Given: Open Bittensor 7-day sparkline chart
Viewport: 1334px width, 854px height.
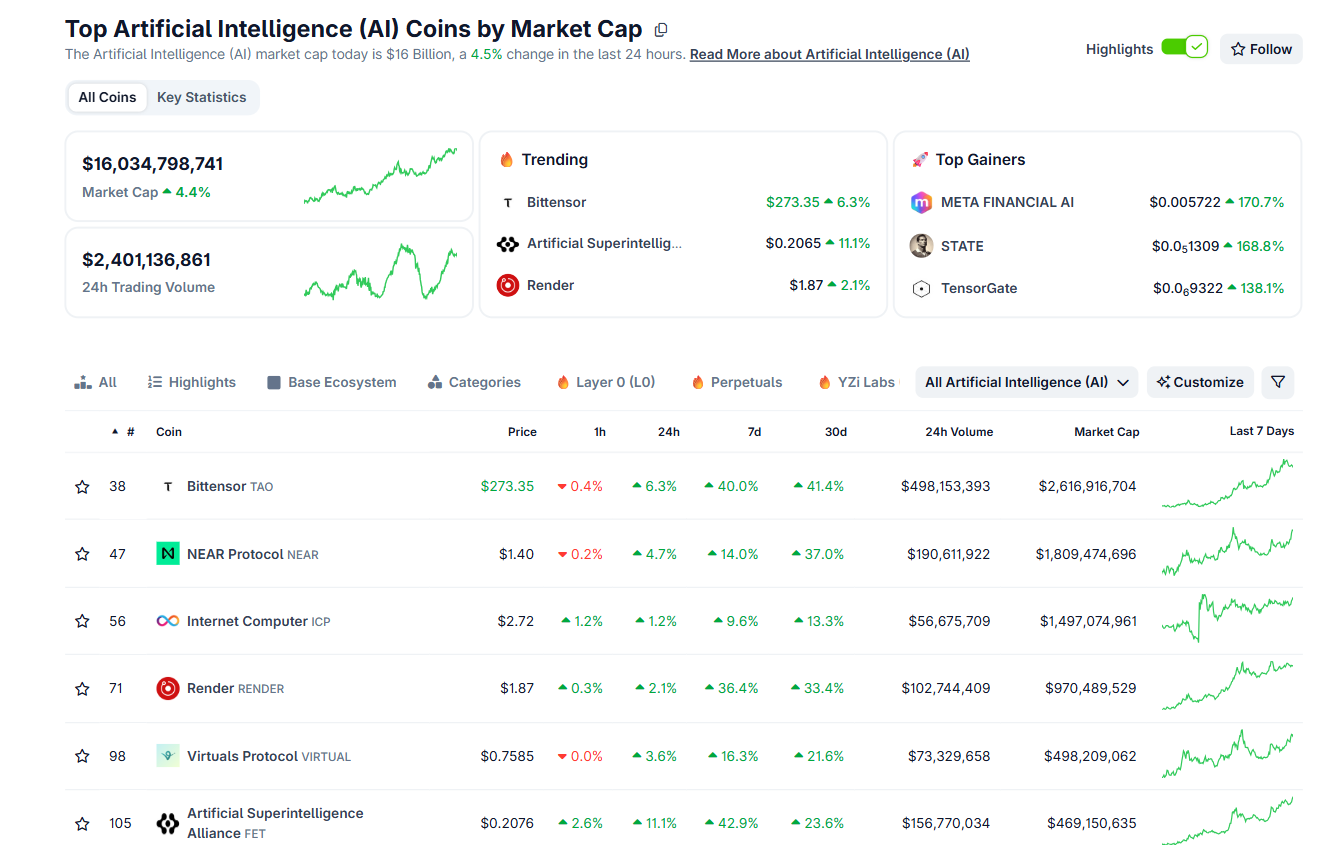Looking at the screenshot, I should click(1227, 486).
